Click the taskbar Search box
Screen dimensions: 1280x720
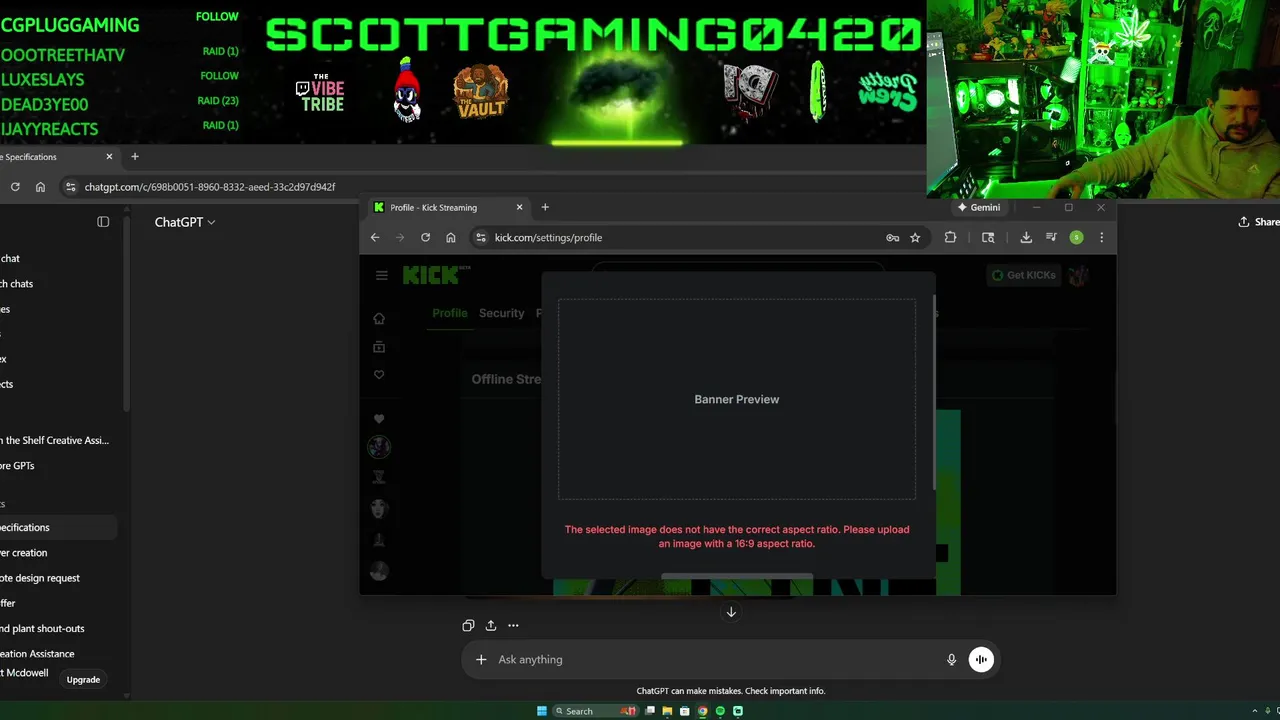click(x=596, y=711)
